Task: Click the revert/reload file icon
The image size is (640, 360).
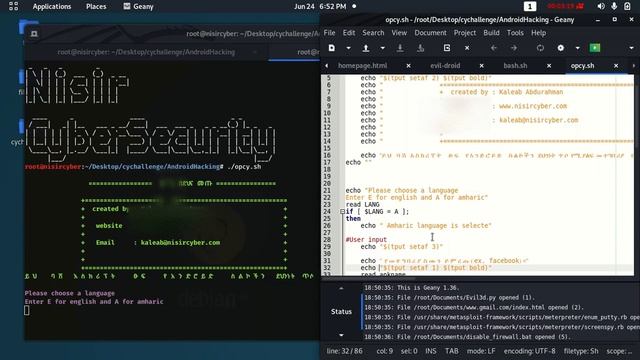Action: click(447, 48)
